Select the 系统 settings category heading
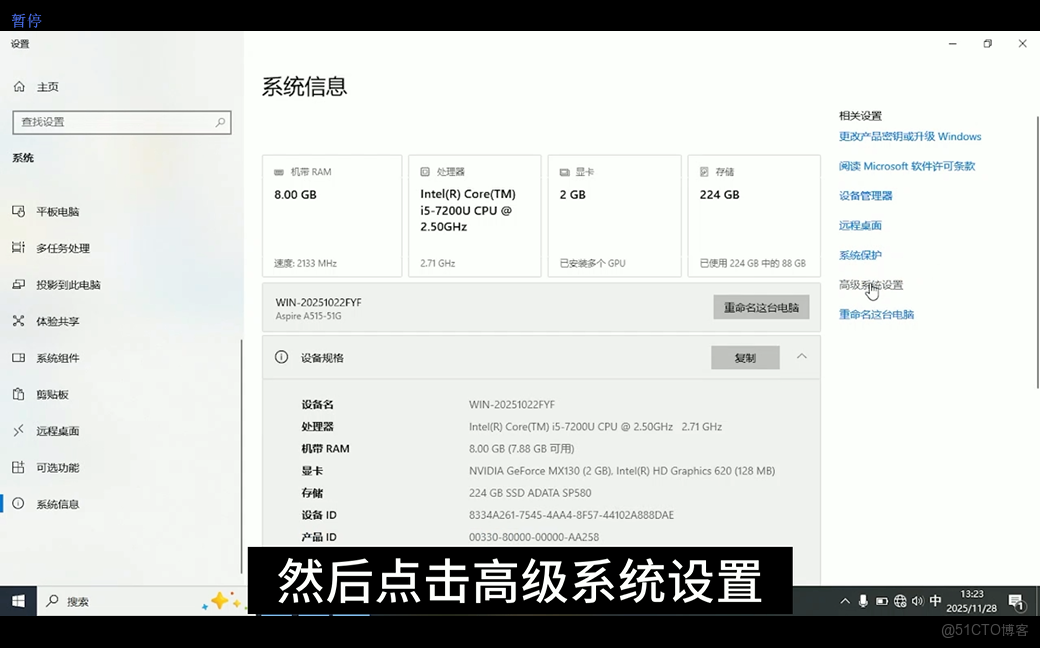Screen dimensions: 1040x648 point(22,157)
